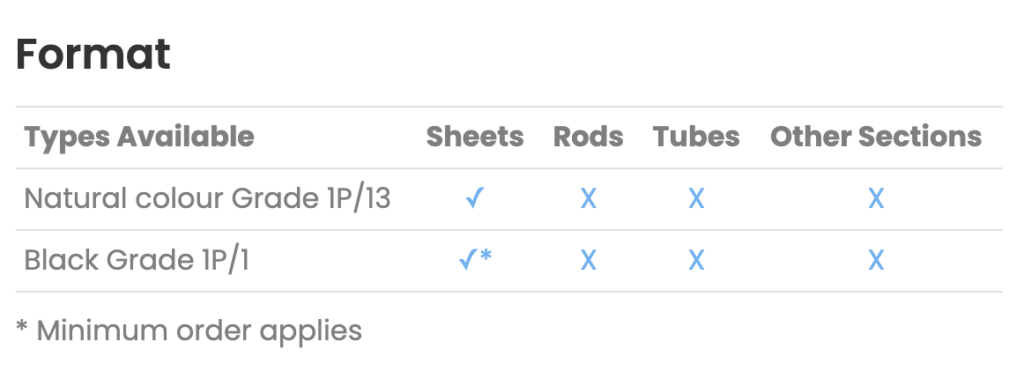
Task: Click the Sheets checkmark for Natural colour Grade
Action: pyautogui.click(x=475, y=199)
